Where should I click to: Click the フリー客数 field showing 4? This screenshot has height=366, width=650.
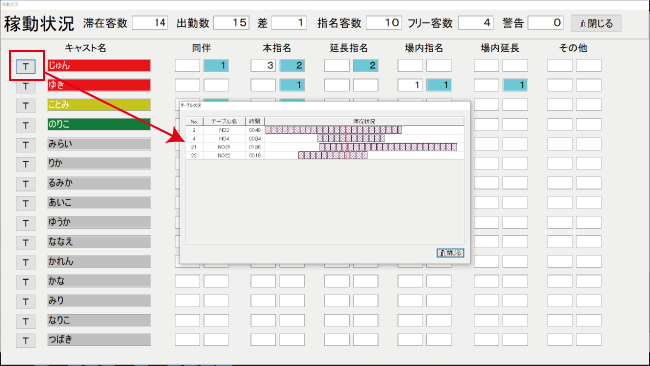tap(476, 23)
